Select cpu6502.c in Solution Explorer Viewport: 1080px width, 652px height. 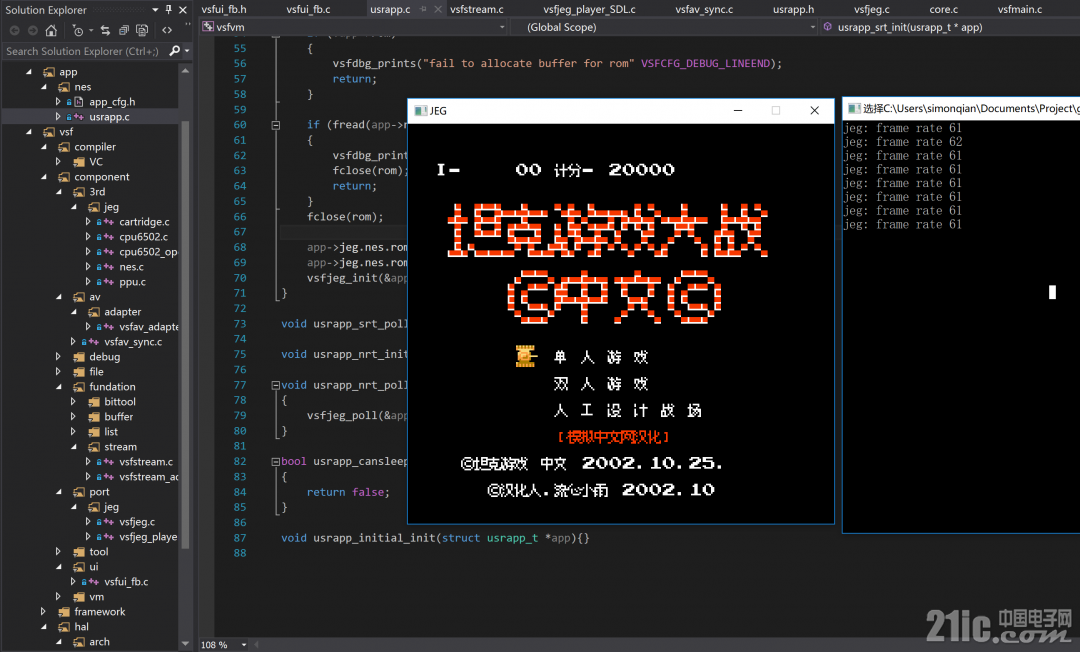(x=143, y=237)
